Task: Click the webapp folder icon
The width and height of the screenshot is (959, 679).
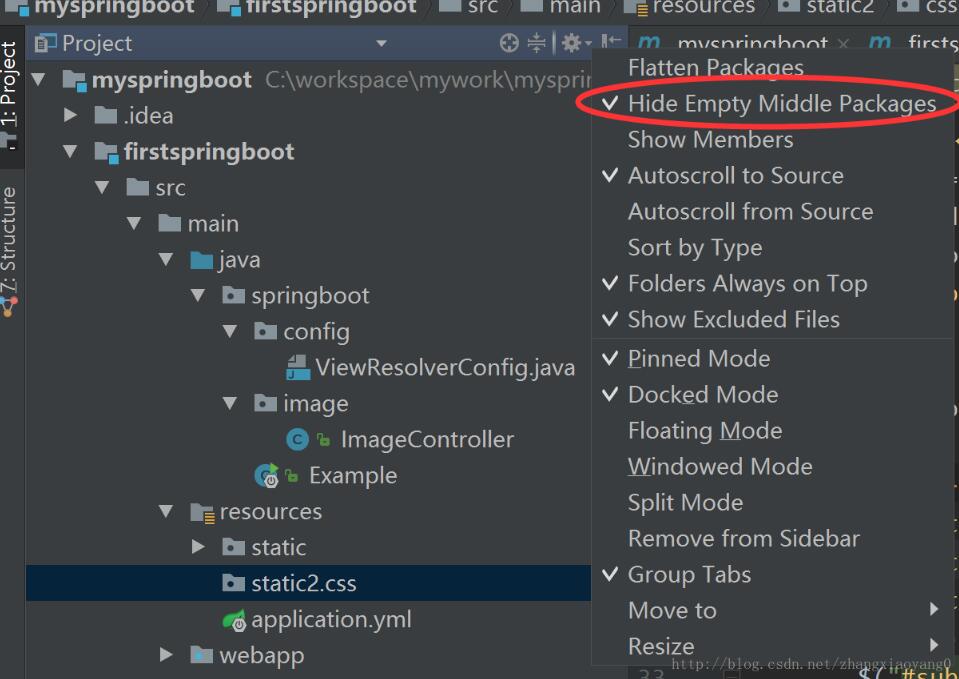Action: click(x=202, y=656)
